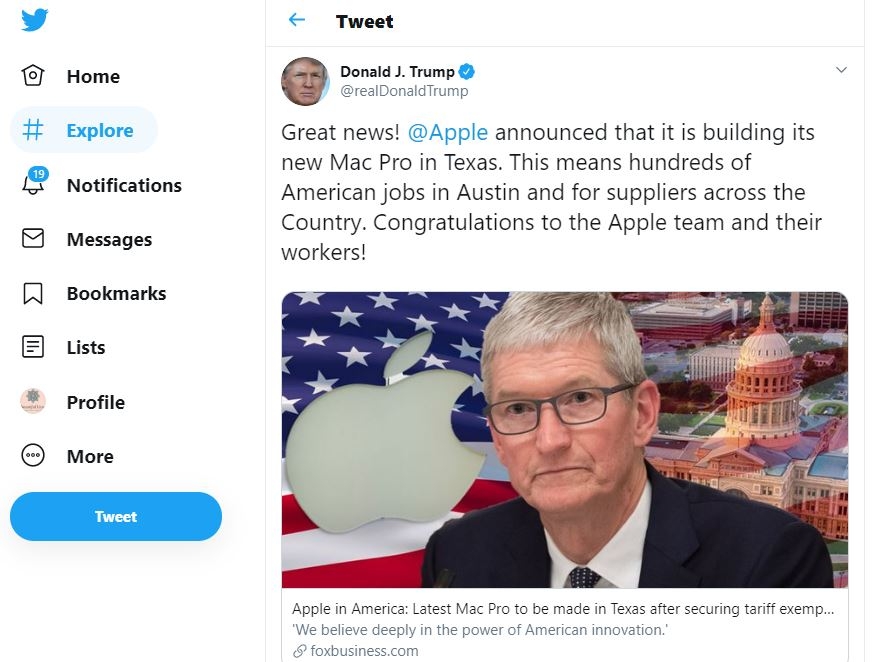886x662 pixels.
Task: Select the Explore hashtag icon
Action: [x=33, y=130]
